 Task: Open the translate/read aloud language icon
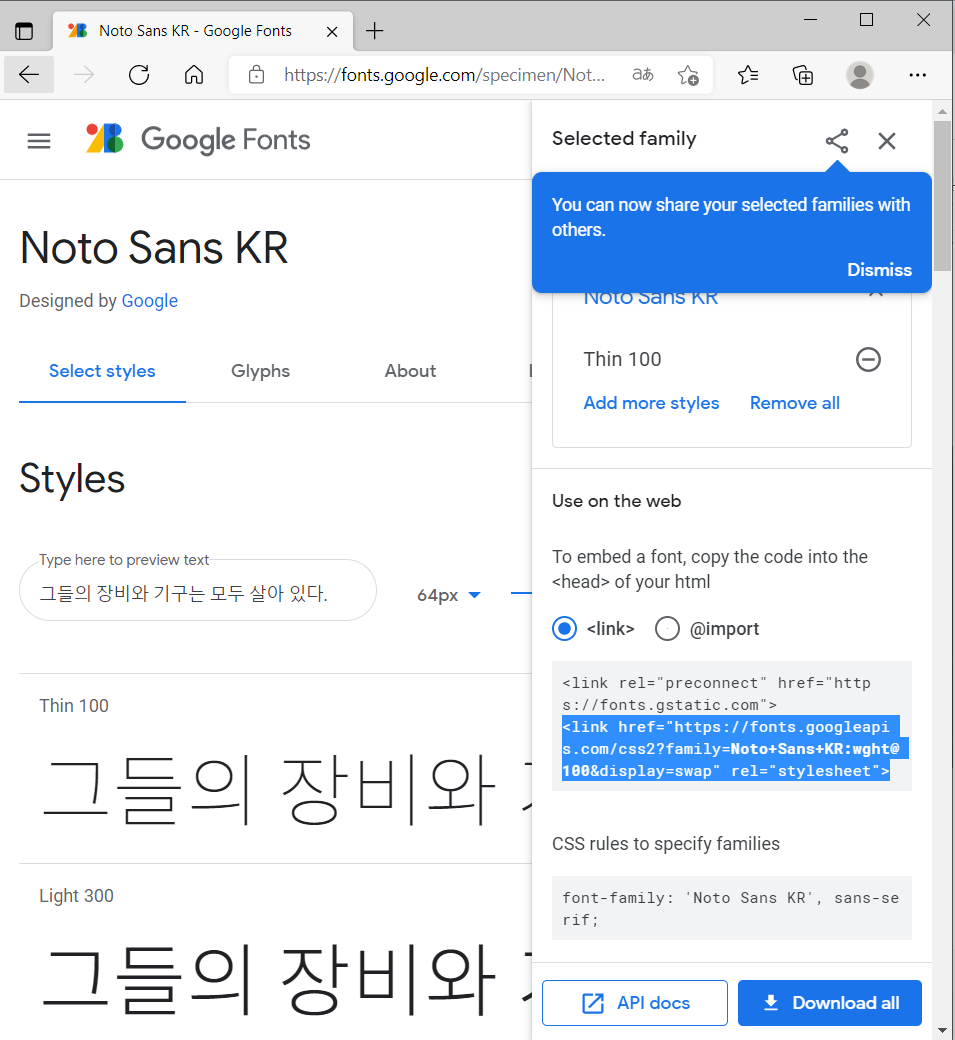pos(643,75)
